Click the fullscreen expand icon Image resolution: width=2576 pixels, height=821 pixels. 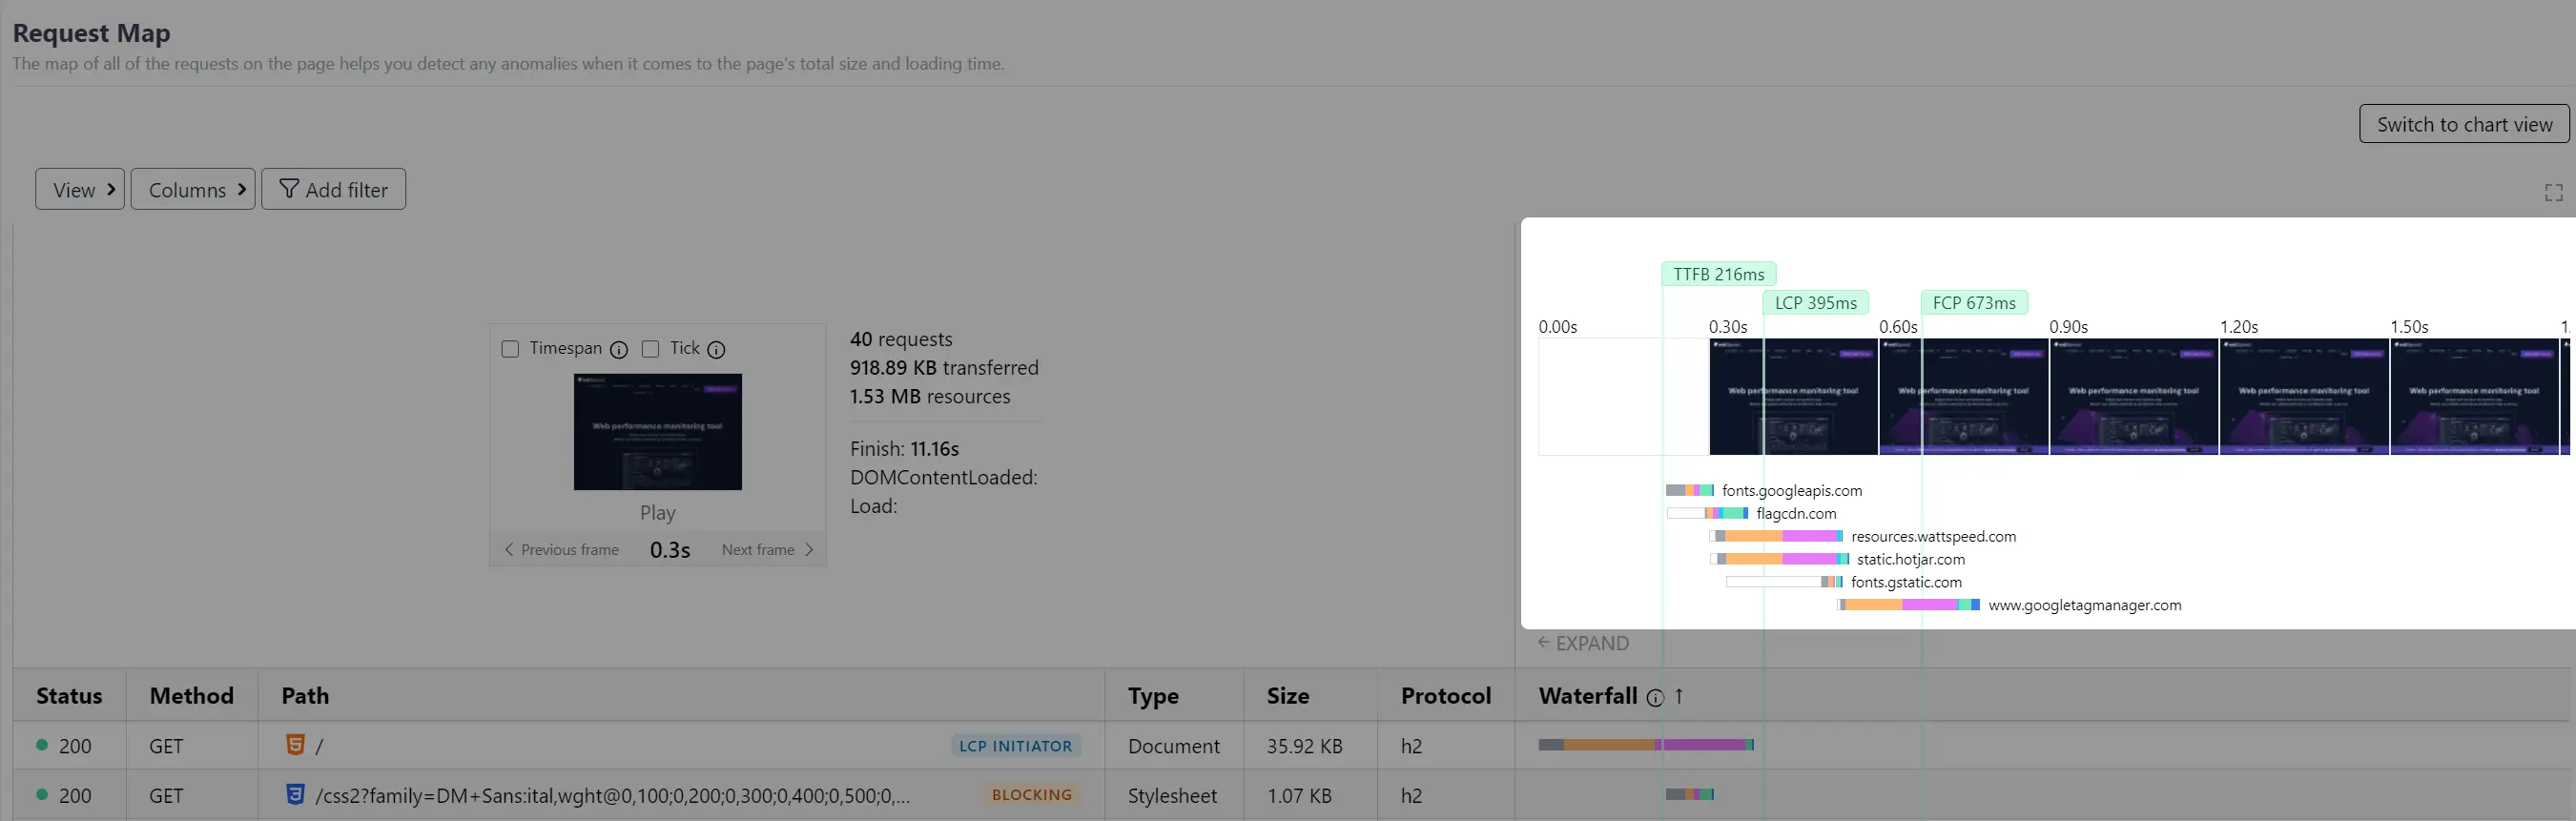point(2553,193)
